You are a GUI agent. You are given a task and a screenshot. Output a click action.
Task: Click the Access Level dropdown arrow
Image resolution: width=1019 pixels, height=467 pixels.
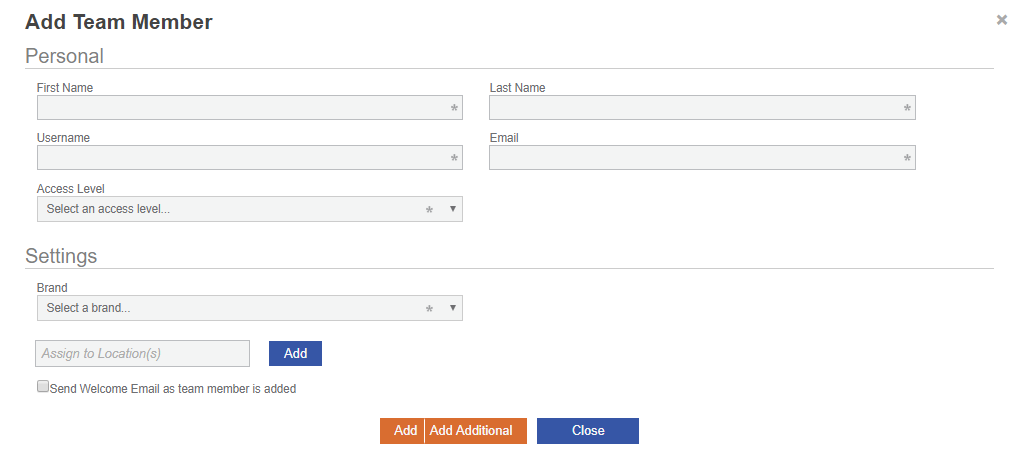pos(452,209)
